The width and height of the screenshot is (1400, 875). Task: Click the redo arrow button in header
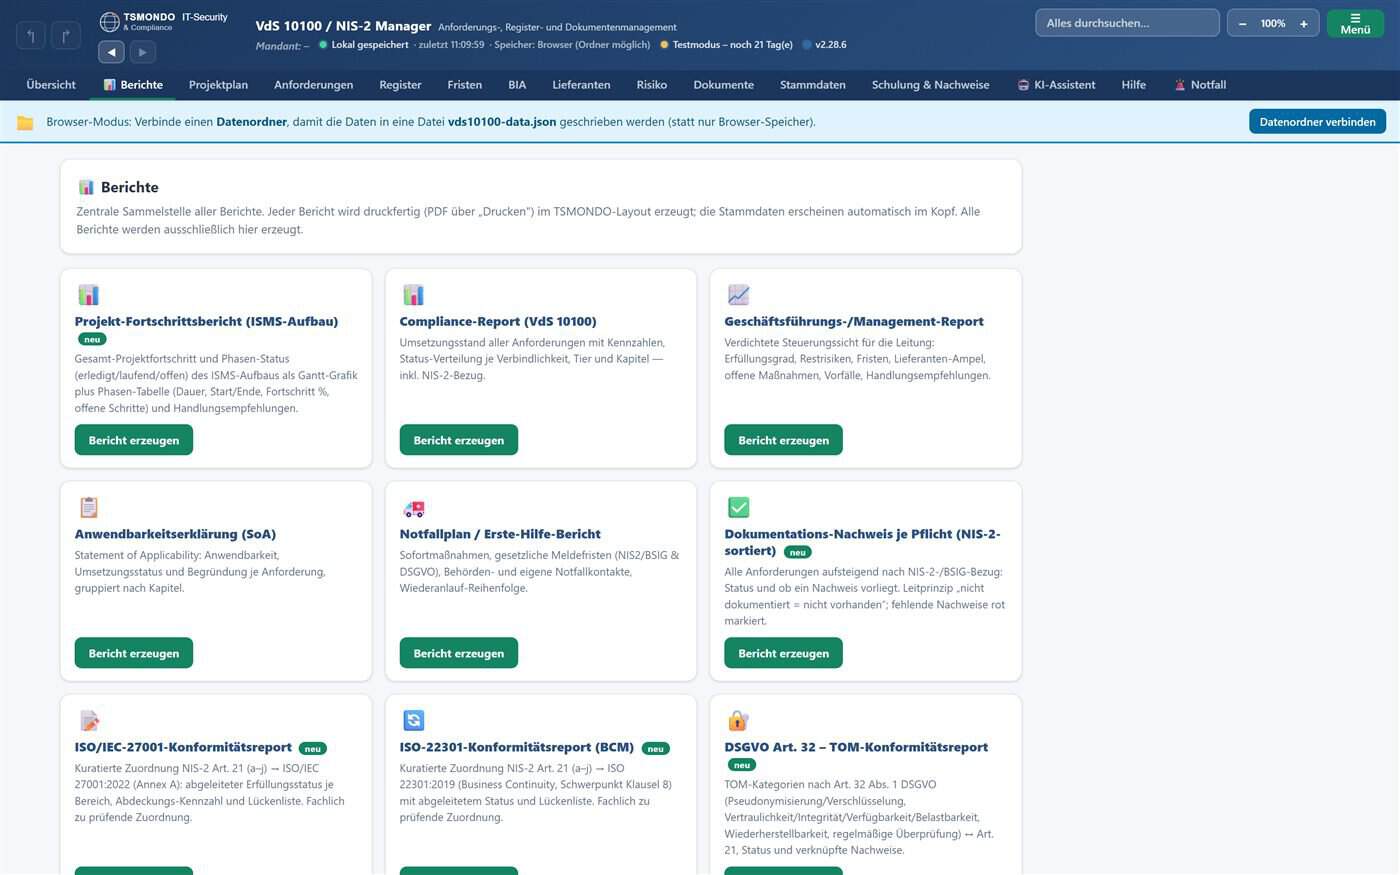click(x=66, y=37)
